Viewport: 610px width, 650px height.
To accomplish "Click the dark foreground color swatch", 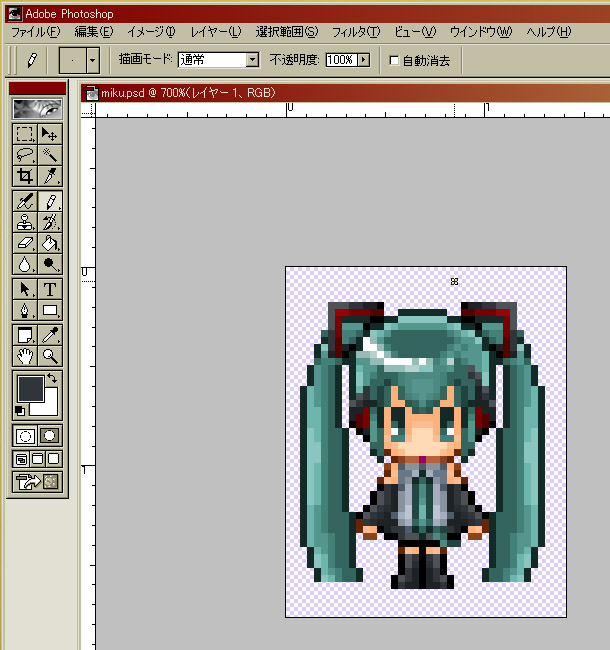I will (31, 388).
